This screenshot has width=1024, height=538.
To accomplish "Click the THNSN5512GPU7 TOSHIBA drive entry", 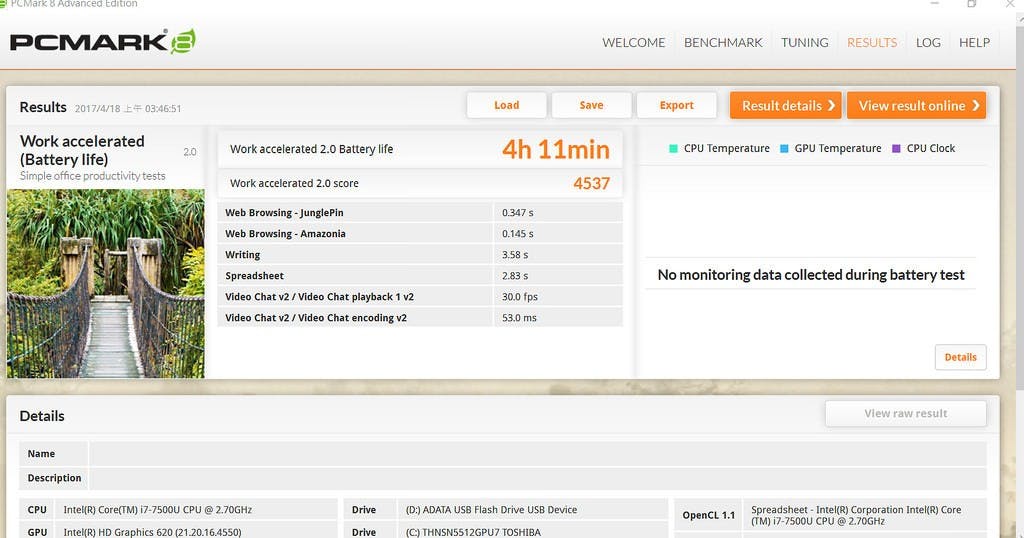I will tap(473, 532).
